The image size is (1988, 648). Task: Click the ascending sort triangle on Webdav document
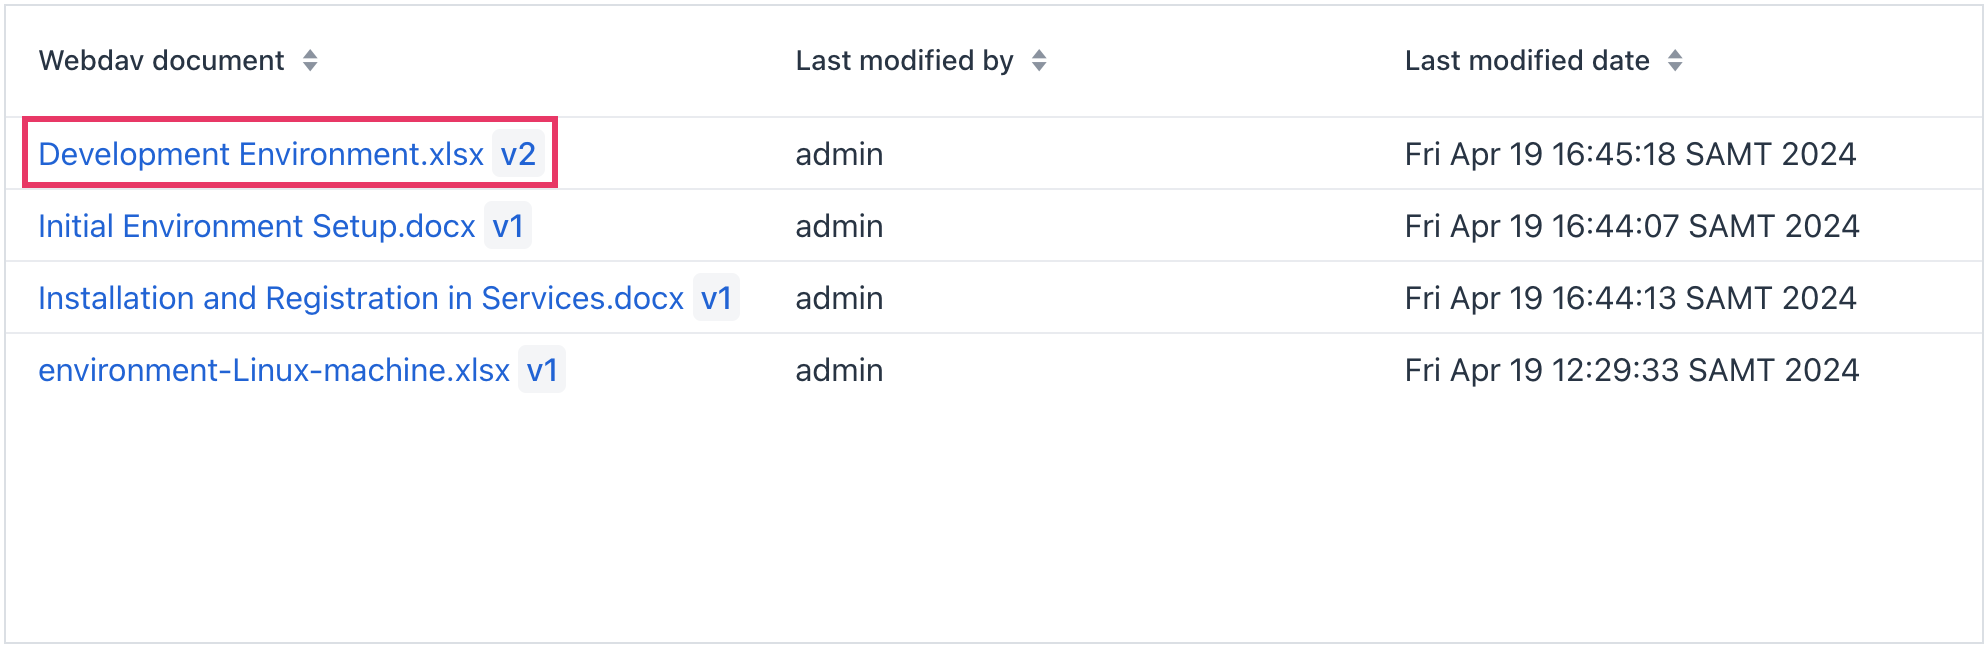click(x=312, y=54)
